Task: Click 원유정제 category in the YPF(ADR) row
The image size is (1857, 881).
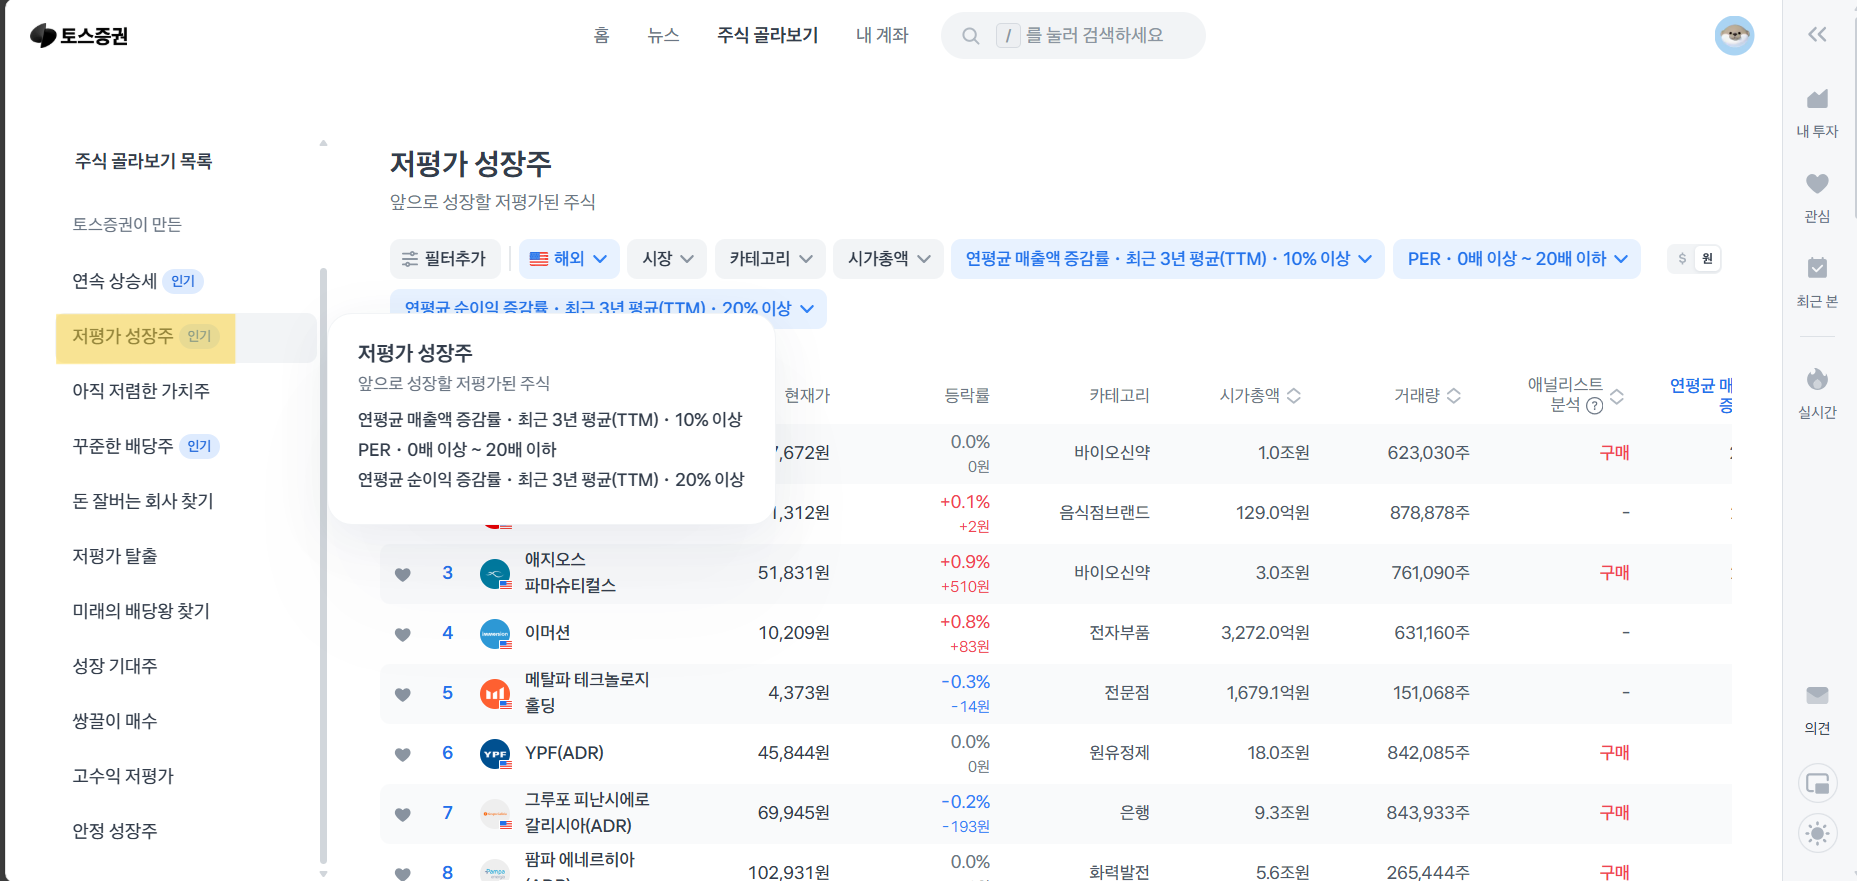Action: pos(1119,753)
